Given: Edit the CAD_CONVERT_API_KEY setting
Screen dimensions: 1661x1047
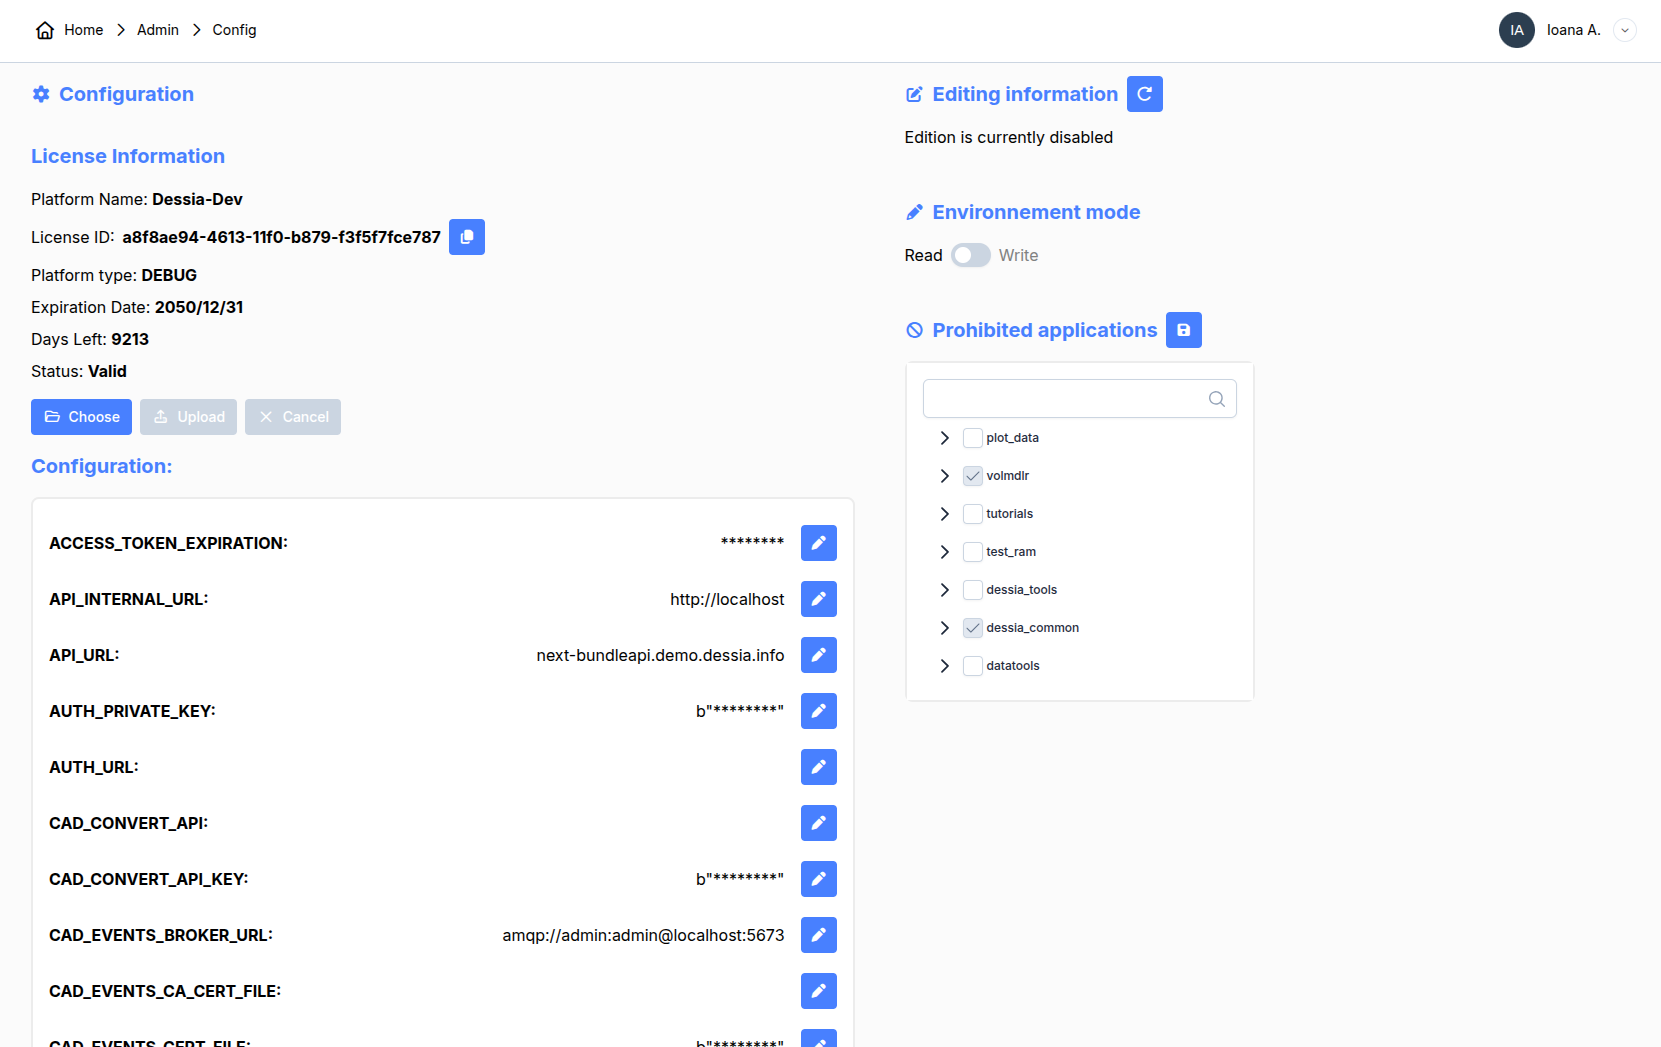Looking at the screenshot, I should [x=818, y=879].
